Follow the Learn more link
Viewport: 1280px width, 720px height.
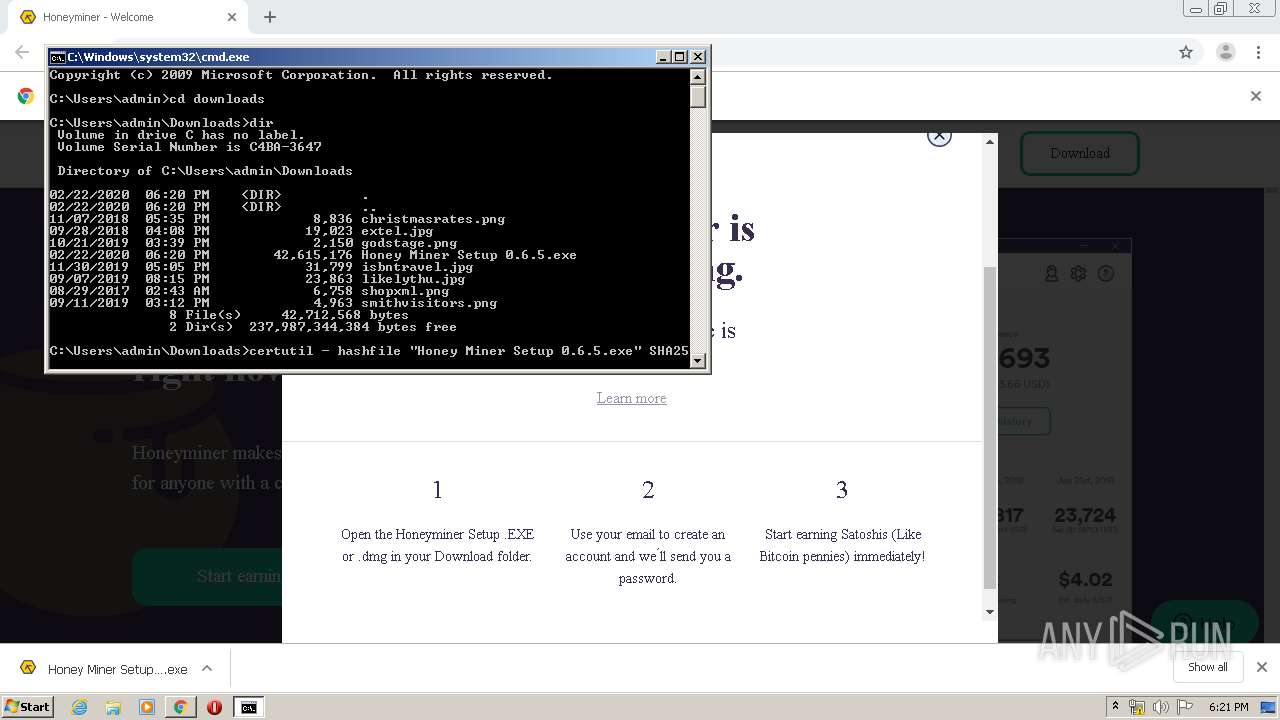[x=631, y=398]
